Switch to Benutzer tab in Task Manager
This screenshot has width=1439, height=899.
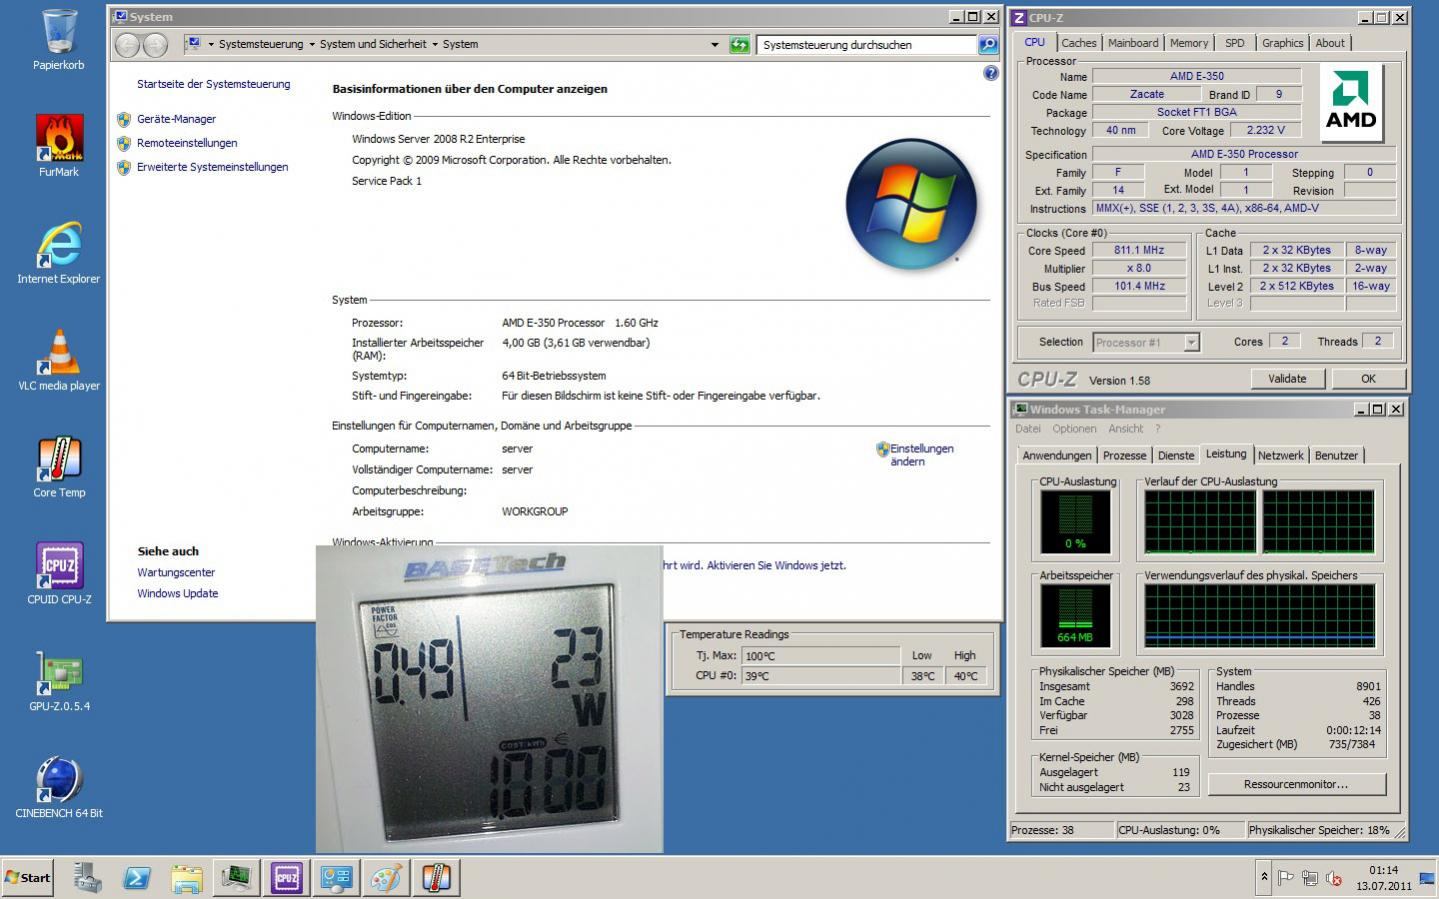click(1336, 455)
